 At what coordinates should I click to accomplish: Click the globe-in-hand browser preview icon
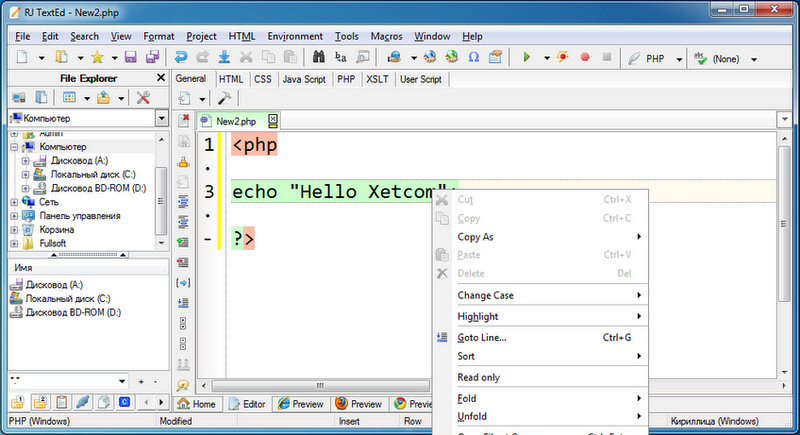(394, 57)
